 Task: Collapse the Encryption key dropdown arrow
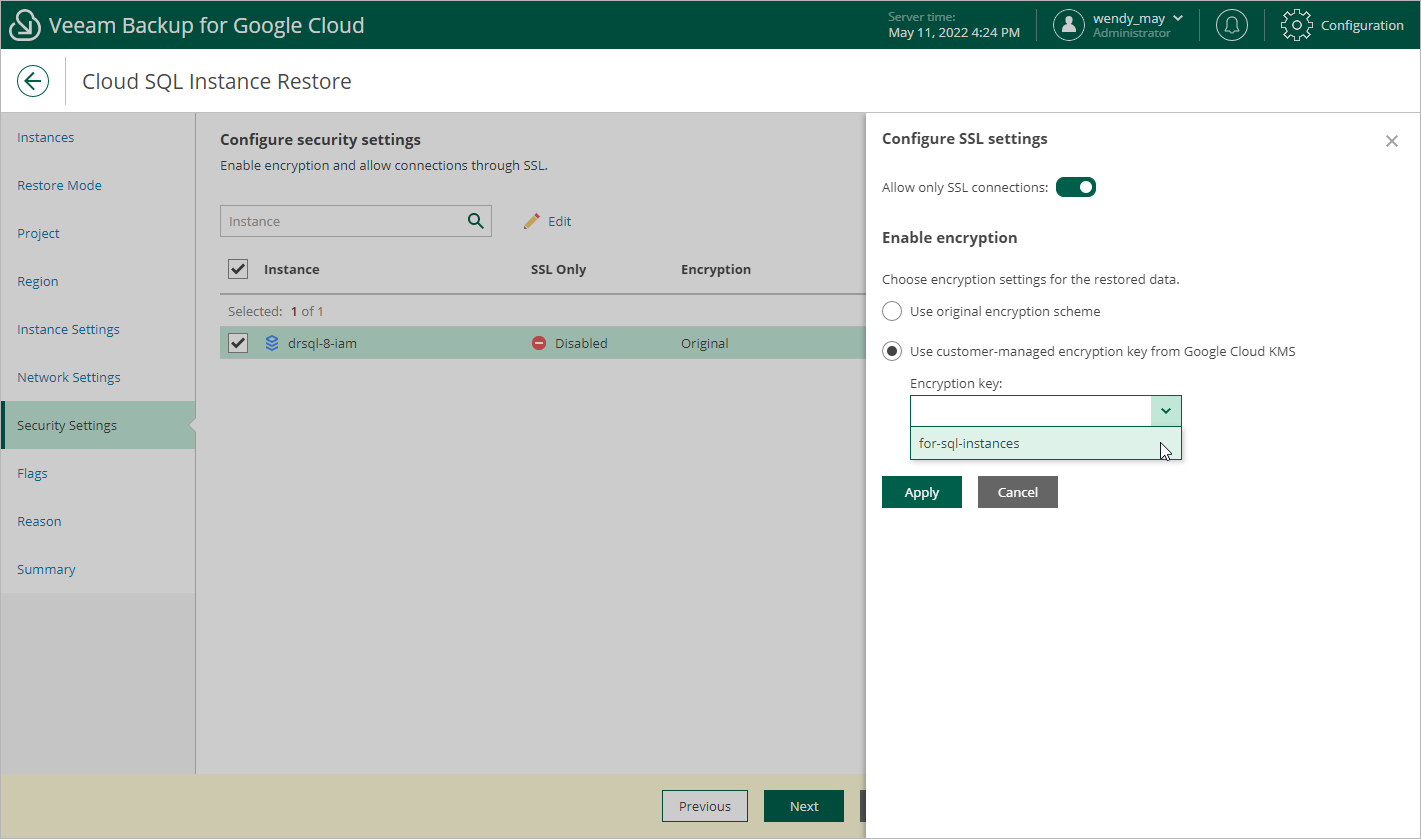1166,411
